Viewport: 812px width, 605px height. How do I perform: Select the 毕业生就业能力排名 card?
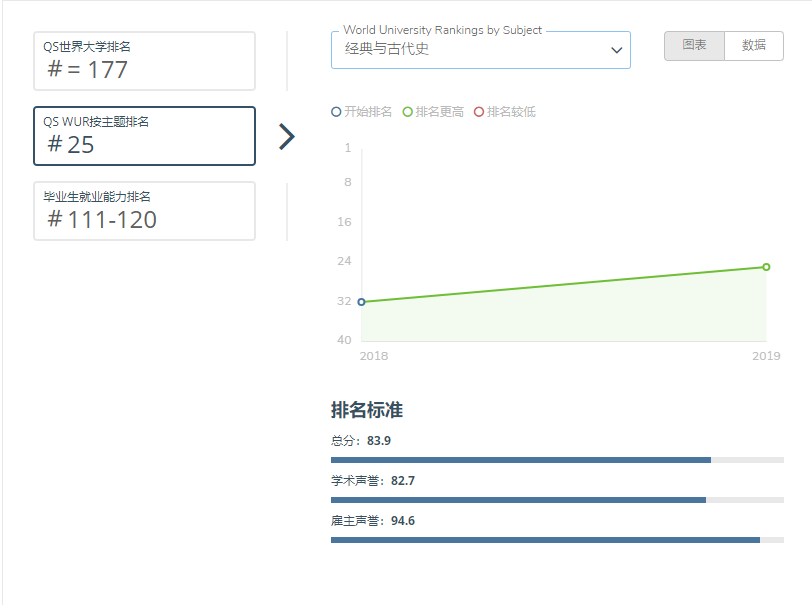144,211
